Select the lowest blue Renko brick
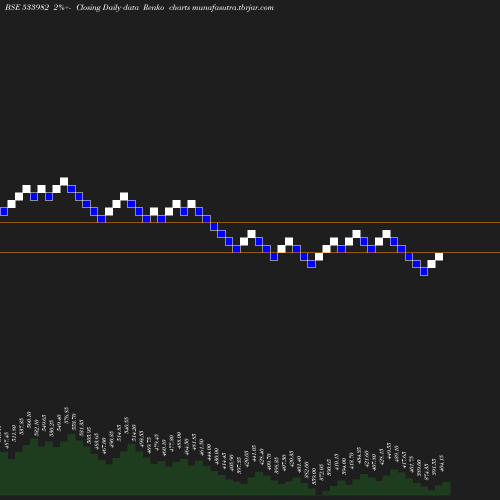The image size is (500, 500). tap(424, 272)
